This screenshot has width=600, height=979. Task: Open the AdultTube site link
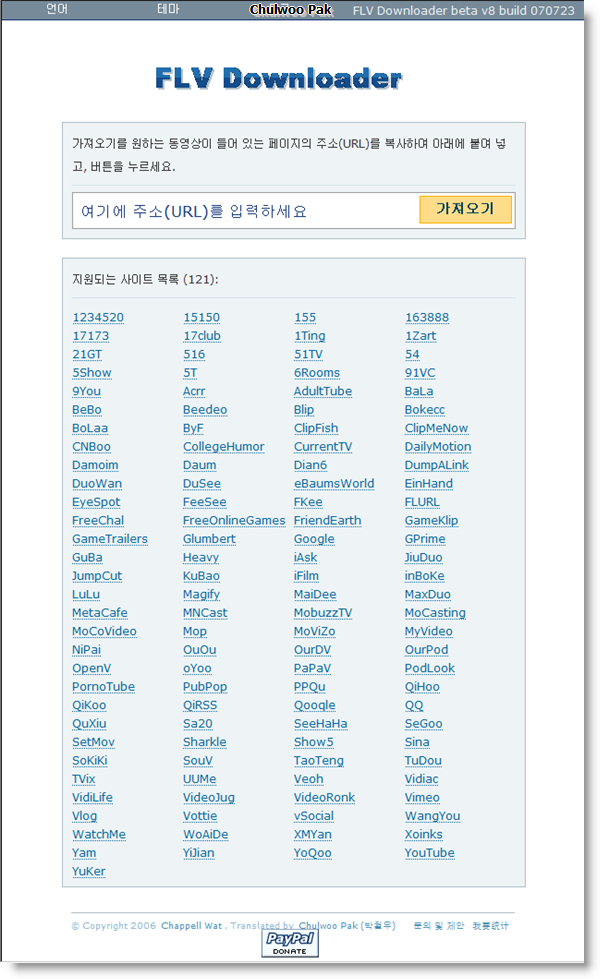click(x=323, y=391)
